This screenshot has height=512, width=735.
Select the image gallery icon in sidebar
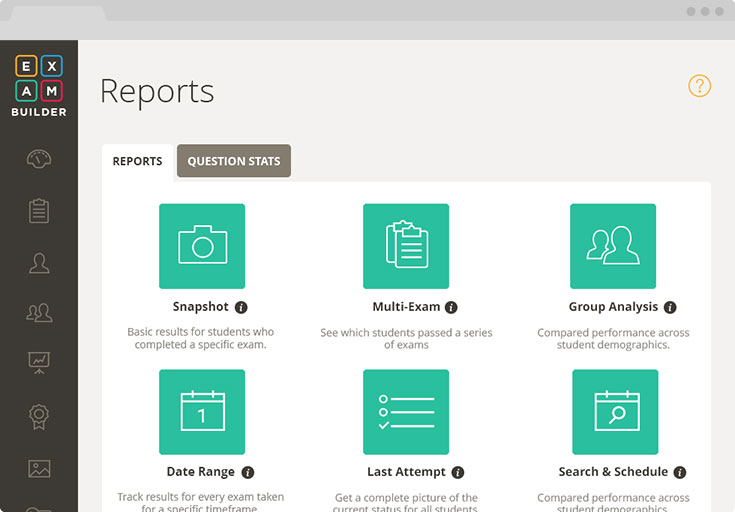click(39, 468)
